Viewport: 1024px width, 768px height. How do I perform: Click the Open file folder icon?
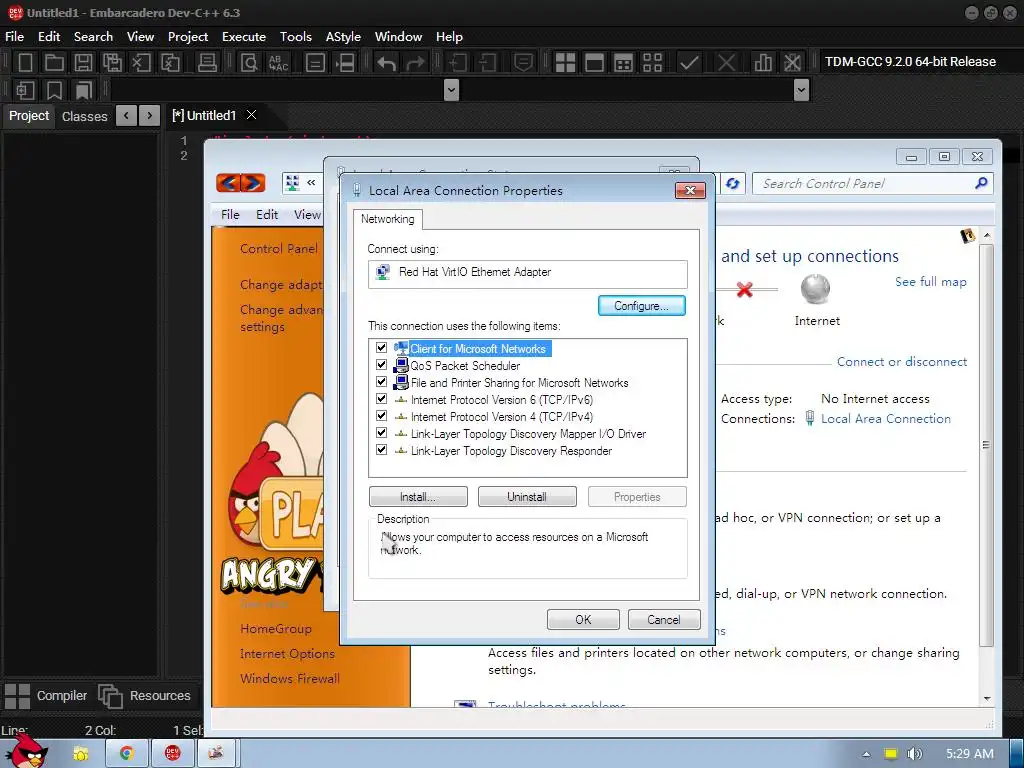(x=54, y=63)
